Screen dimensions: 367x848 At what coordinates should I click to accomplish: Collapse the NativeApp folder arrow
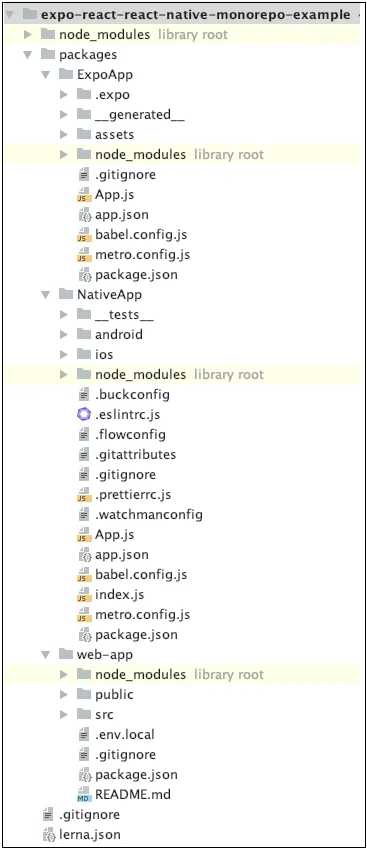46,295
